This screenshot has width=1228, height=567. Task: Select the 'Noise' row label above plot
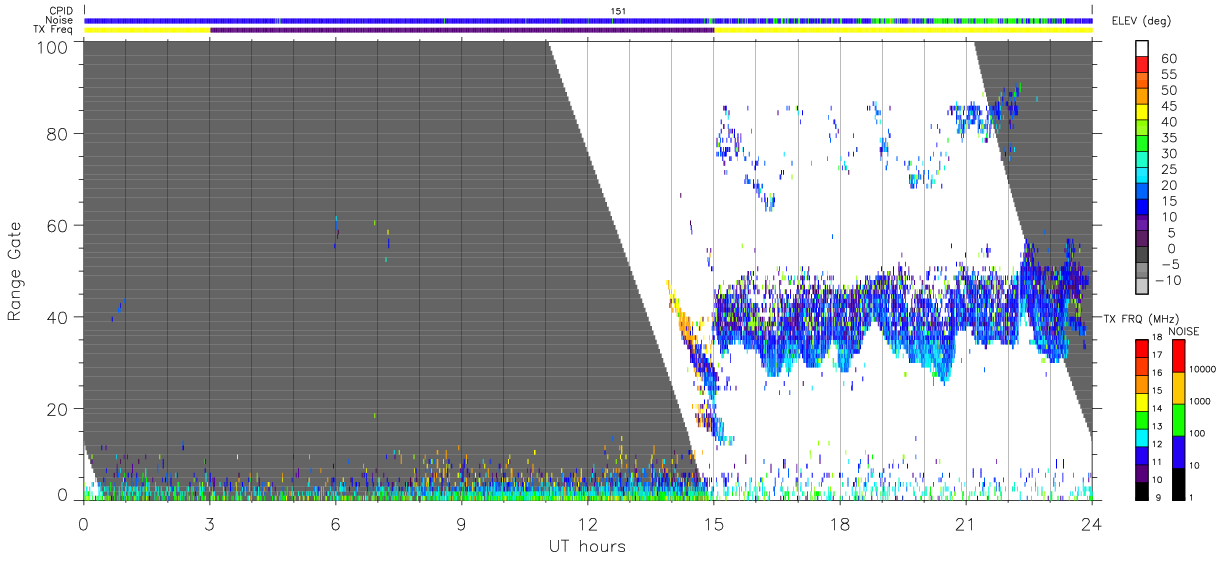[x=61, y=20]
